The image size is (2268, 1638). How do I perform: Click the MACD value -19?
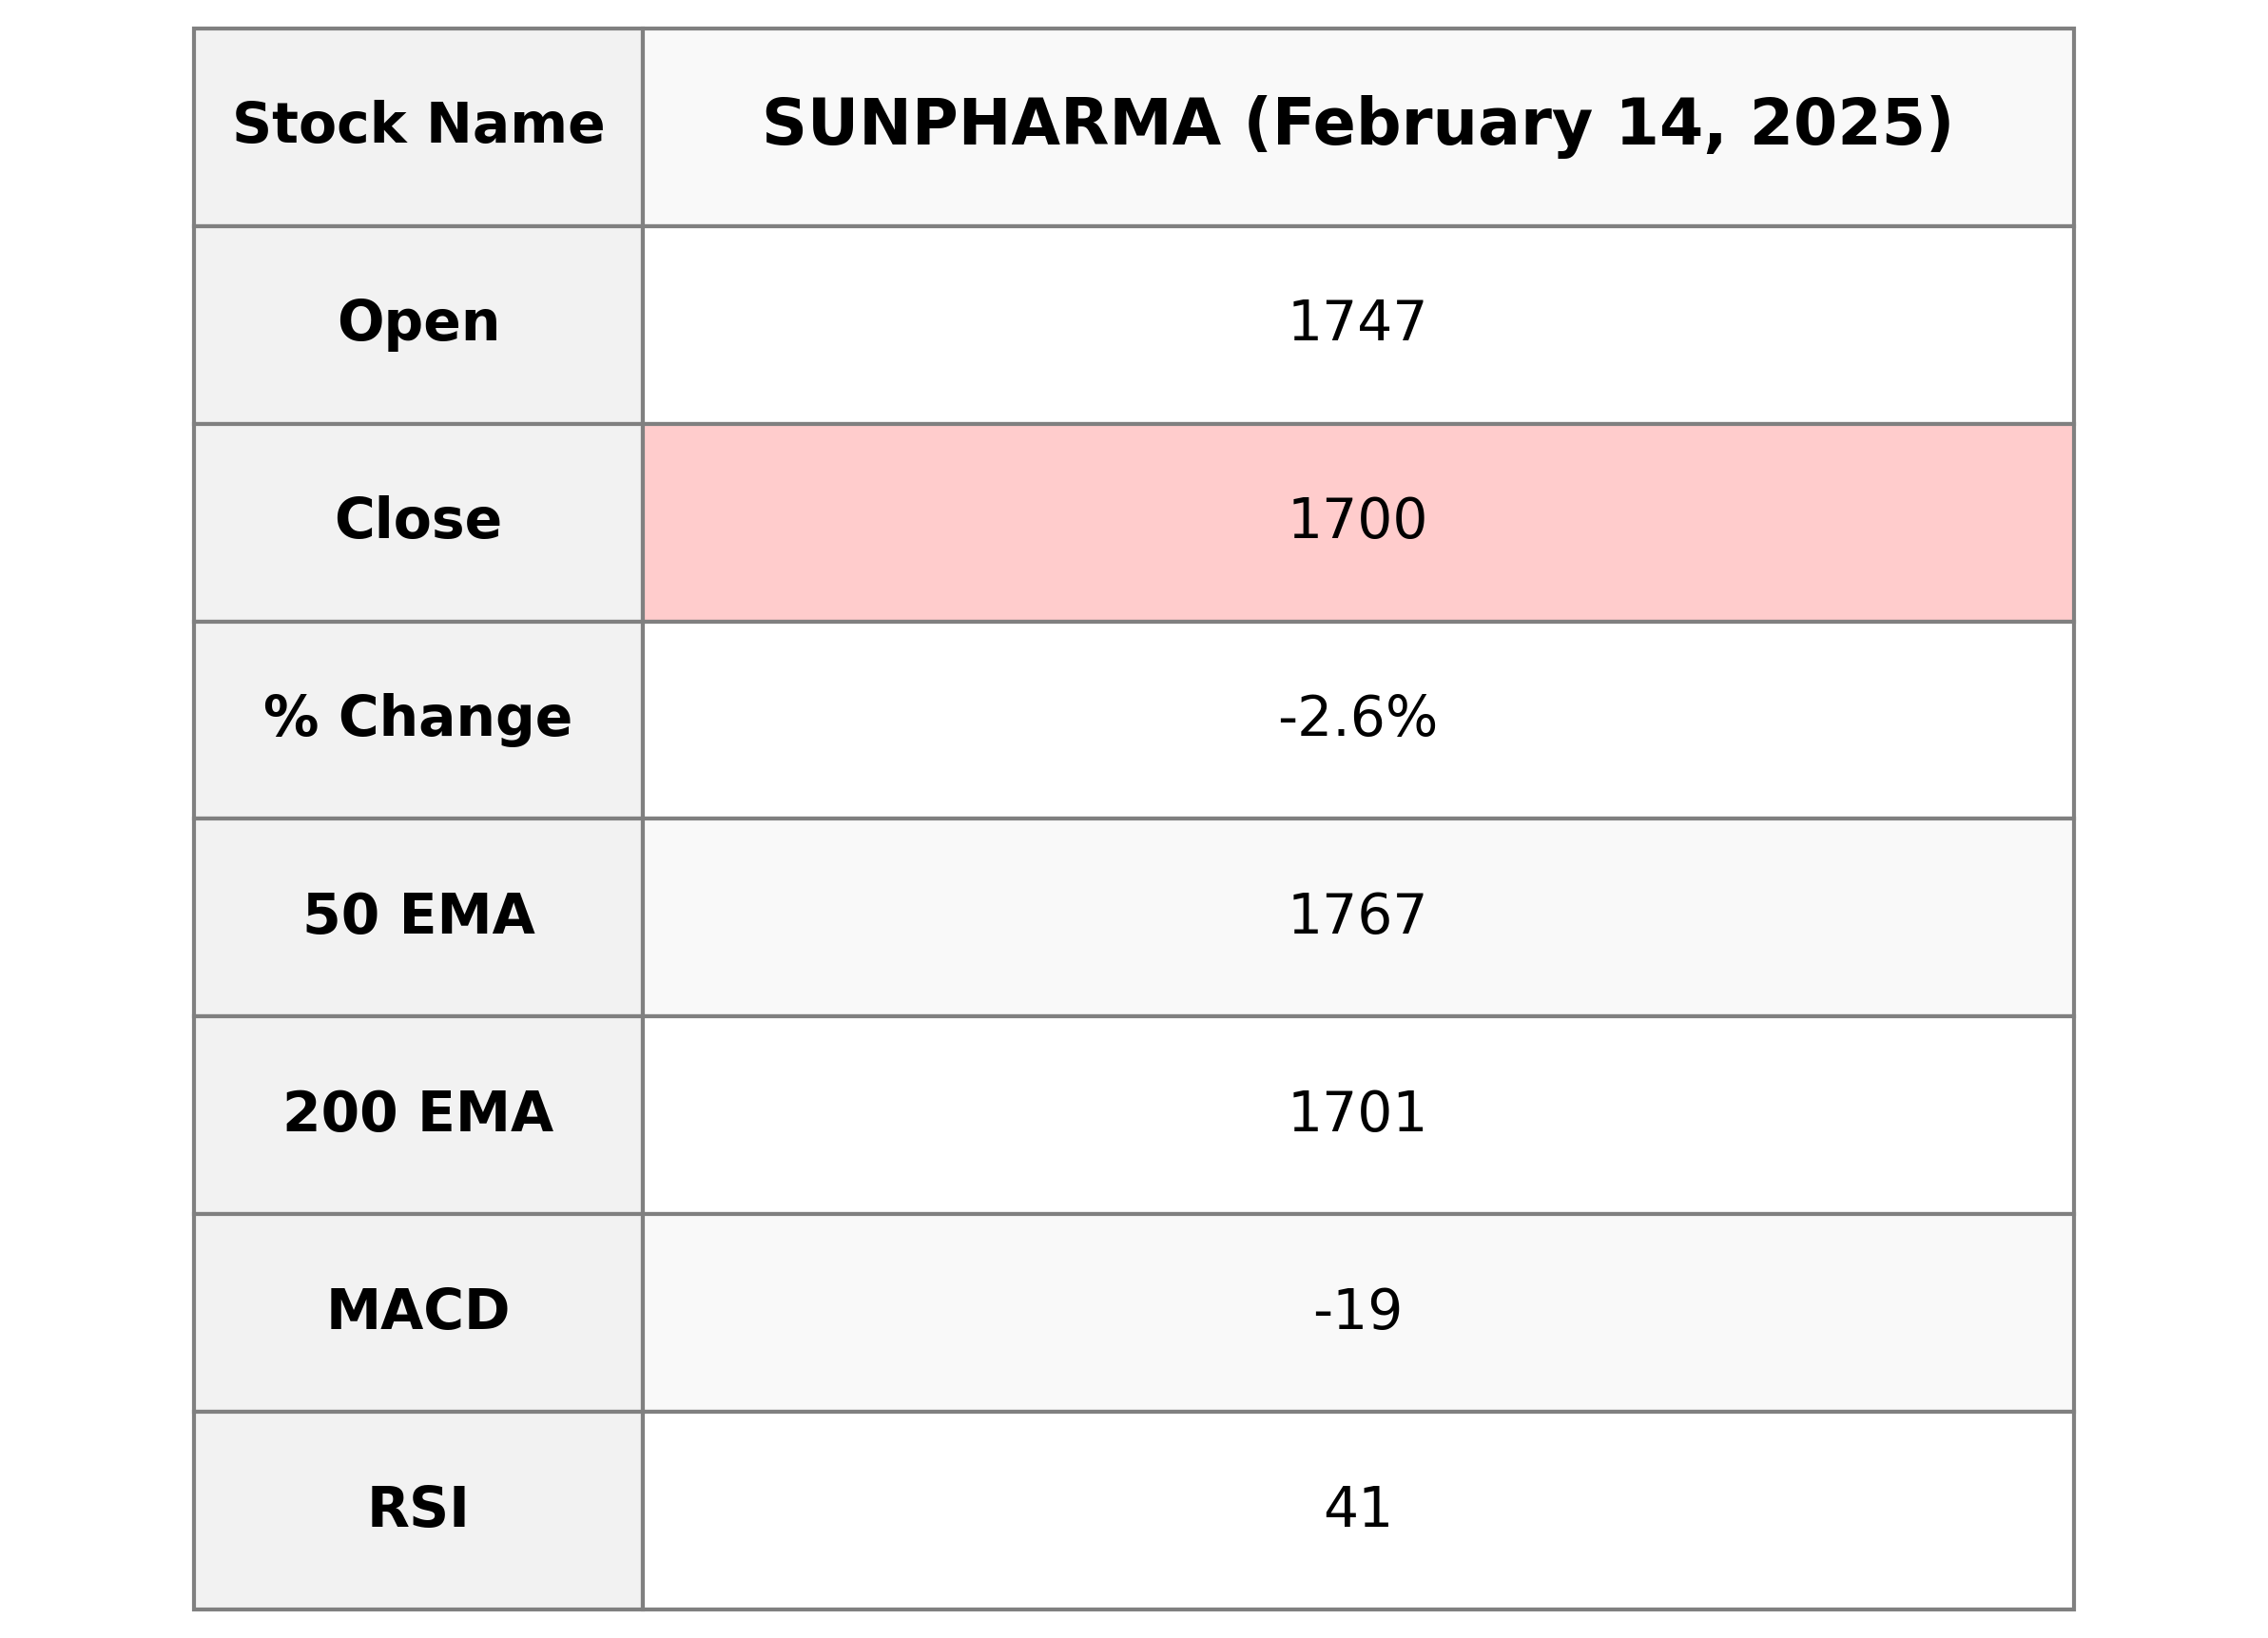(1356, 1310)
